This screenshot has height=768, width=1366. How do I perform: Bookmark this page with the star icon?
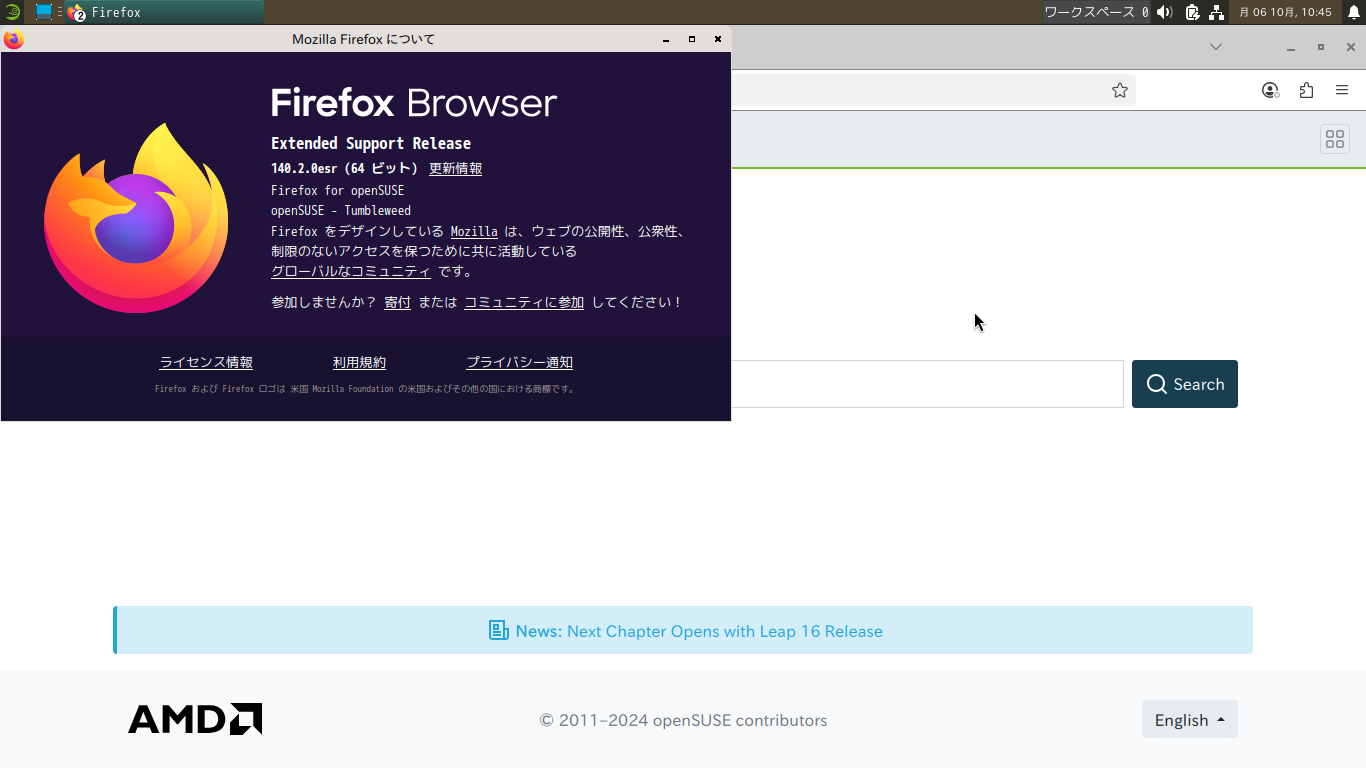click(1120, 90)
